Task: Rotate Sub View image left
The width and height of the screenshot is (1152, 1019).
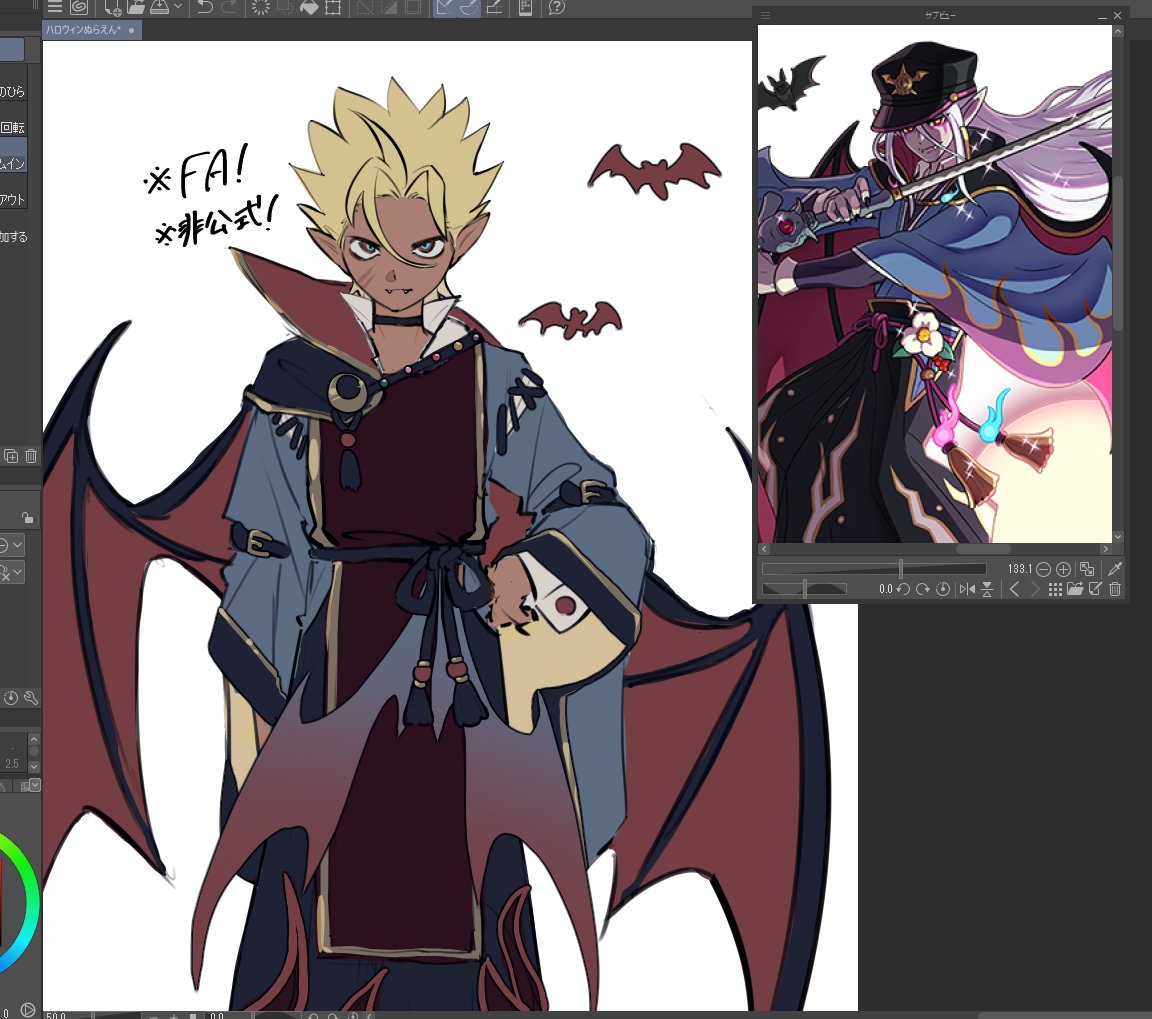Action: (903, 589)
